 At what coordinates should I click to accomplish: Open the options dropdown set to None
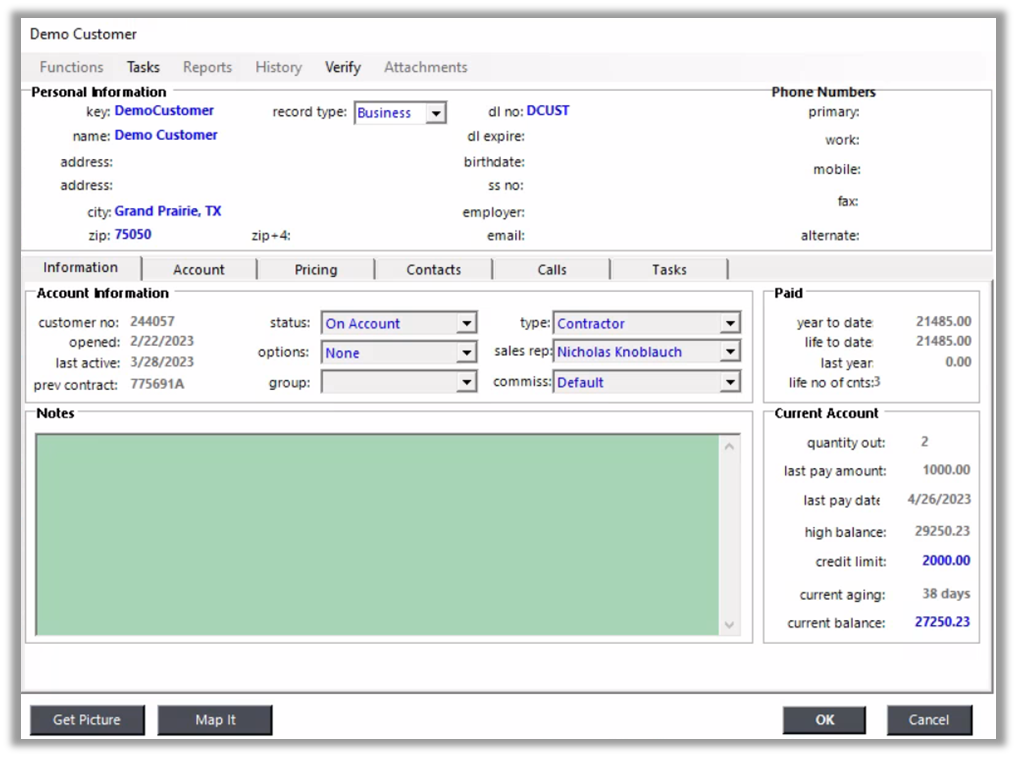pos(466,353)
